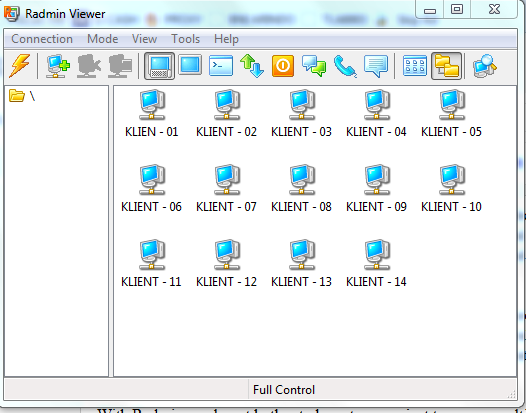Select the KLIENT - 11 computer
Image resolution: width=526 pixels, height=413 pixels.
pos(152,264)
